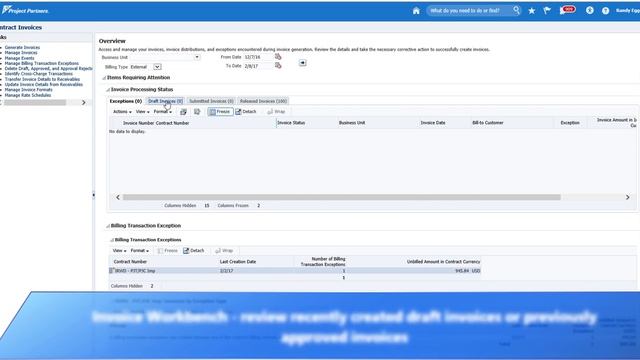Click Wrap in Billing Transaction Exceptions toolbar
The height and width of the screenshot is (360, 640).
[224, 251]
